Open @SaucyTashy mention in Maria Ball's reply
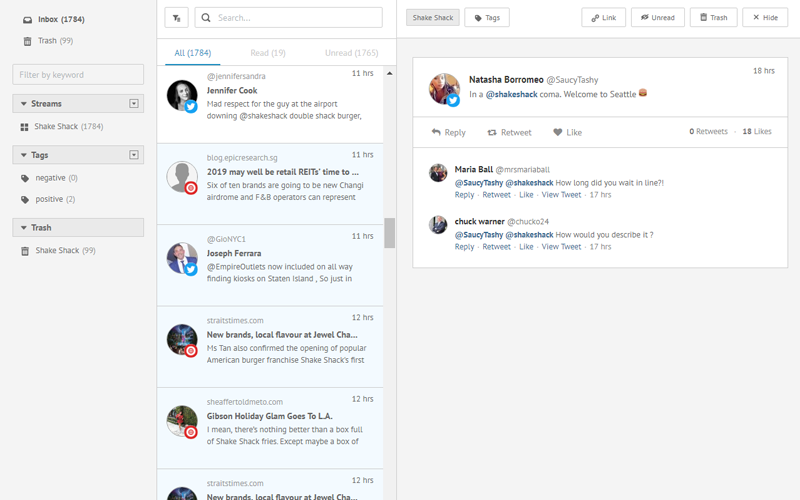Viewport: 800px width, 500px height. [x=479, y=183]
